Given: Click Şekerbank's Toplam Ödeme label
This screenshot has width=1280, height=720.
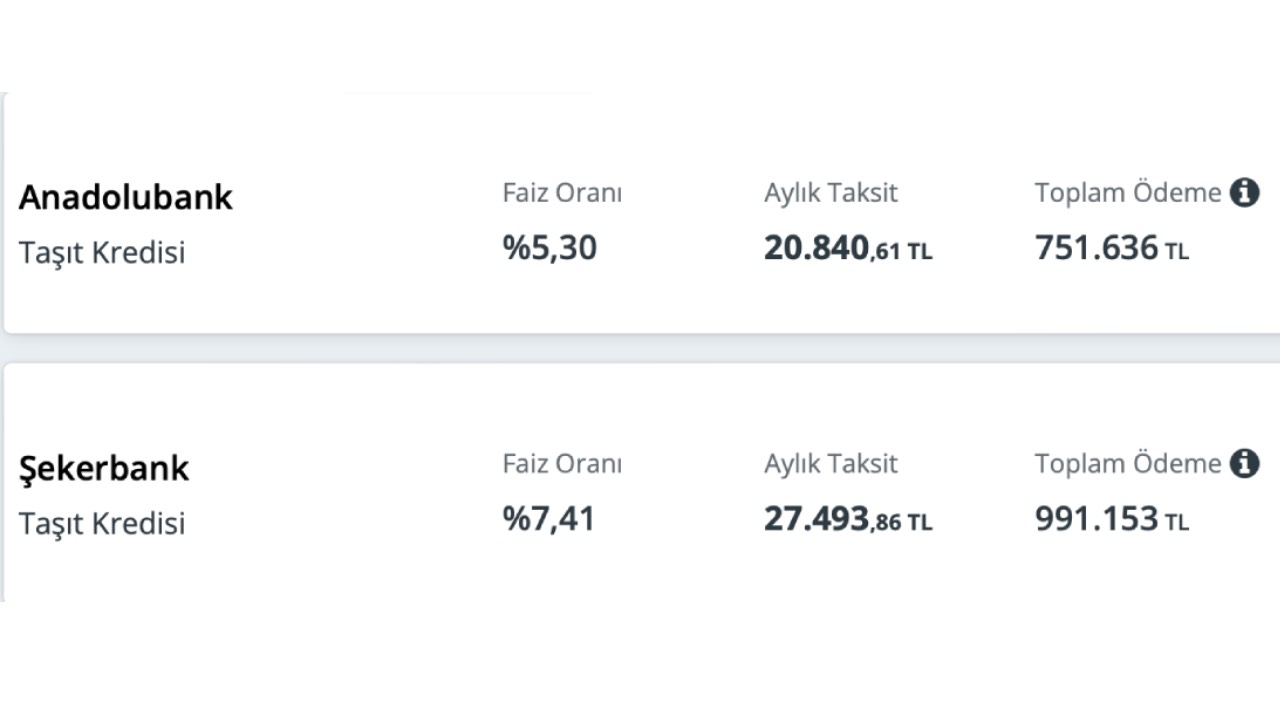Looking at the screenshot, I should (1128, 464).
